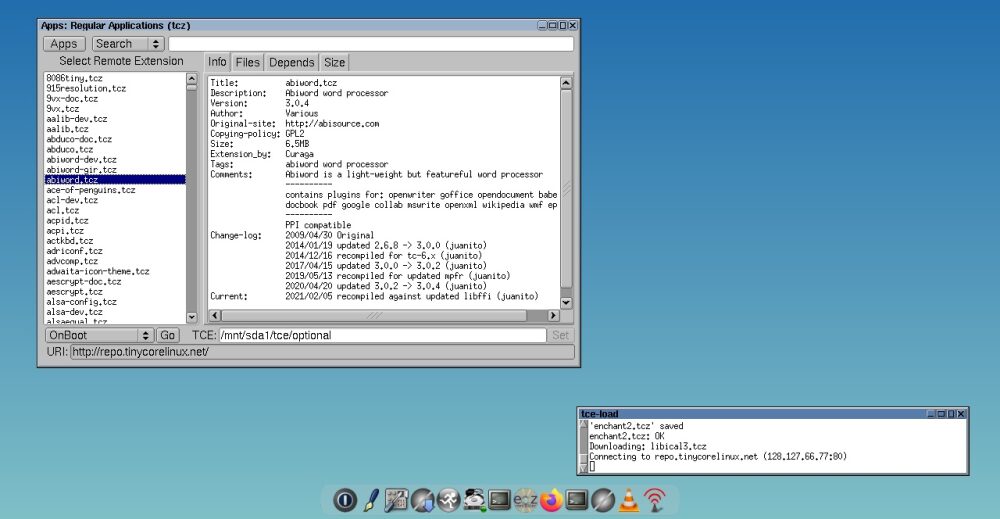Click info pane horizontal scrollbar thumb
The image size is (1000, 519).
tap(374, 316)
